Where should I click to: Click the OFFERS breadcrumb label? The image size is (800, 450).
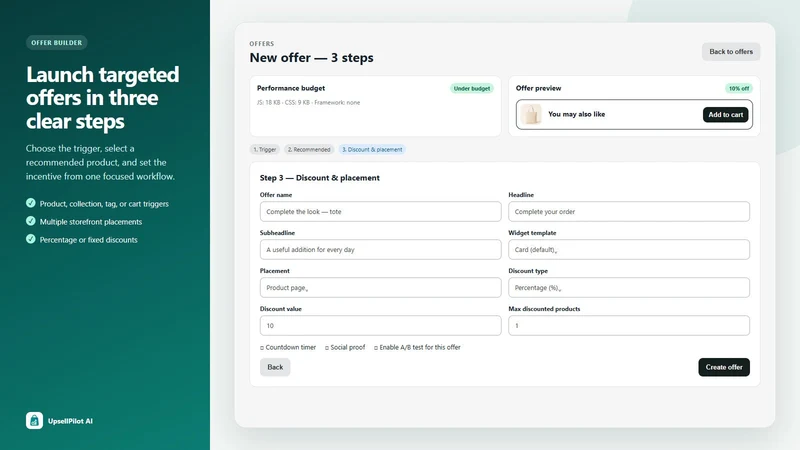[x=262, y=44]
